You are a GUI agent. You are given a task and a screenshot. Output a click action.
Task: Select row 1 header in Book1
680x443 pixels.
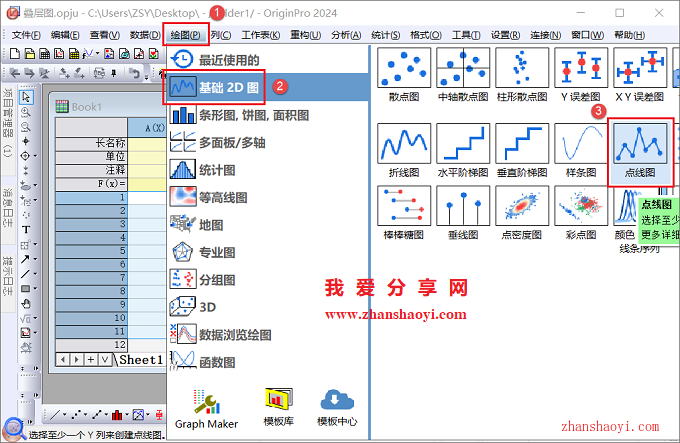pyautogui.click(x=92, y=198)
